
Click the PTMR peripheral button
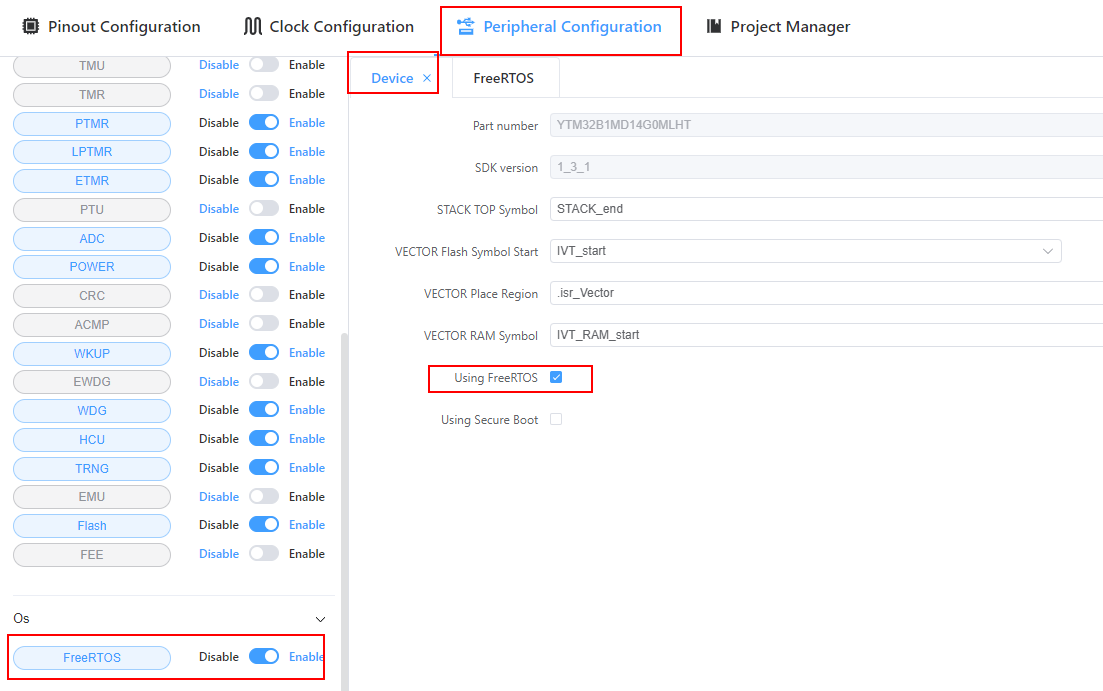(x=92, y=123)
